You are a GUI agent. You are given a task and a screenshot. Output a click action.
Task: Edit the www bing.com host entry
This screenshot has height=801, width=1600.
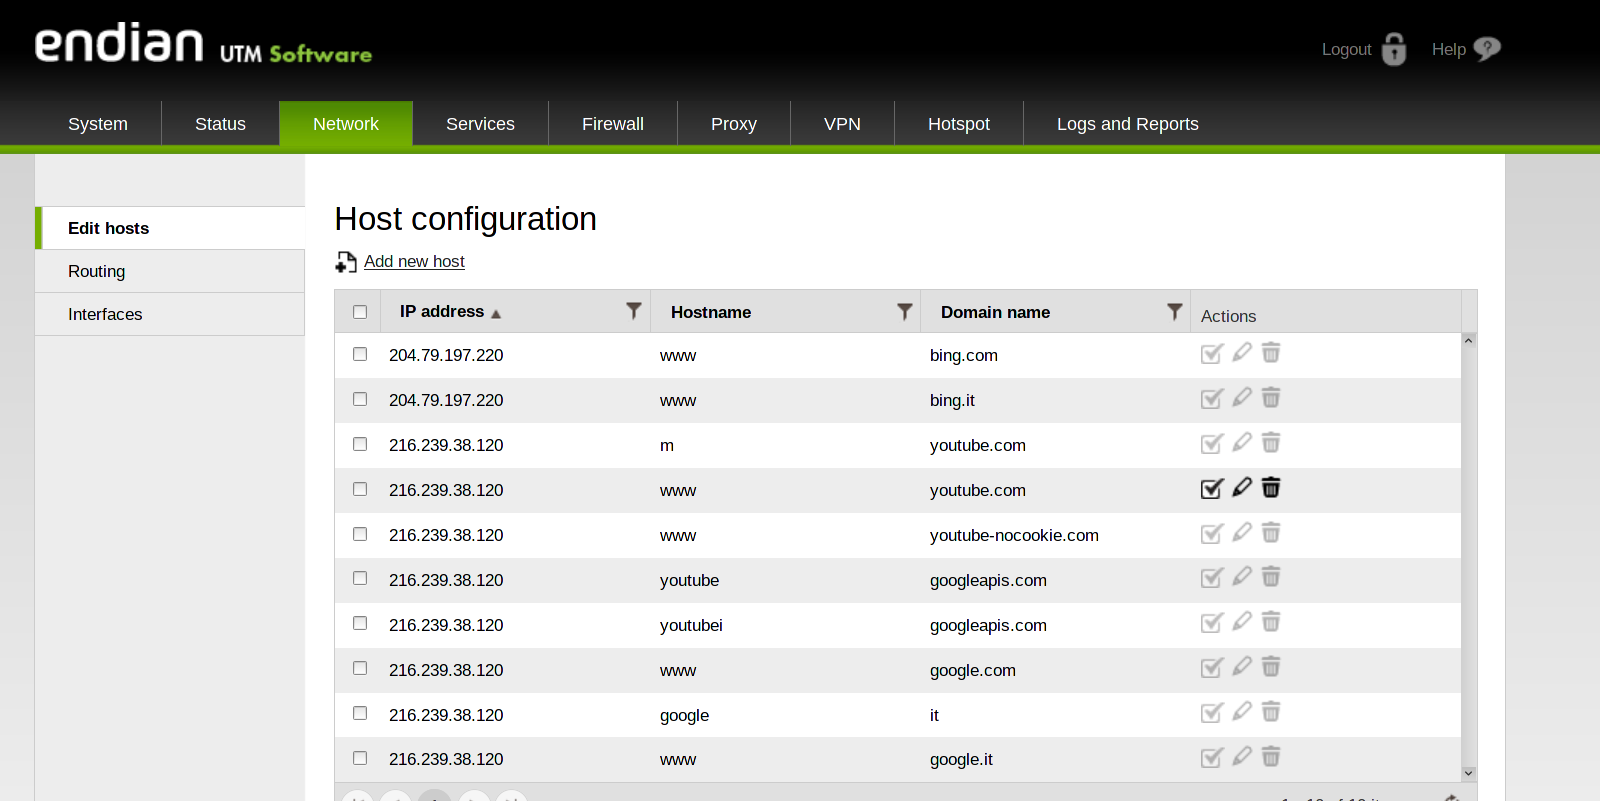pos(1242,352)
